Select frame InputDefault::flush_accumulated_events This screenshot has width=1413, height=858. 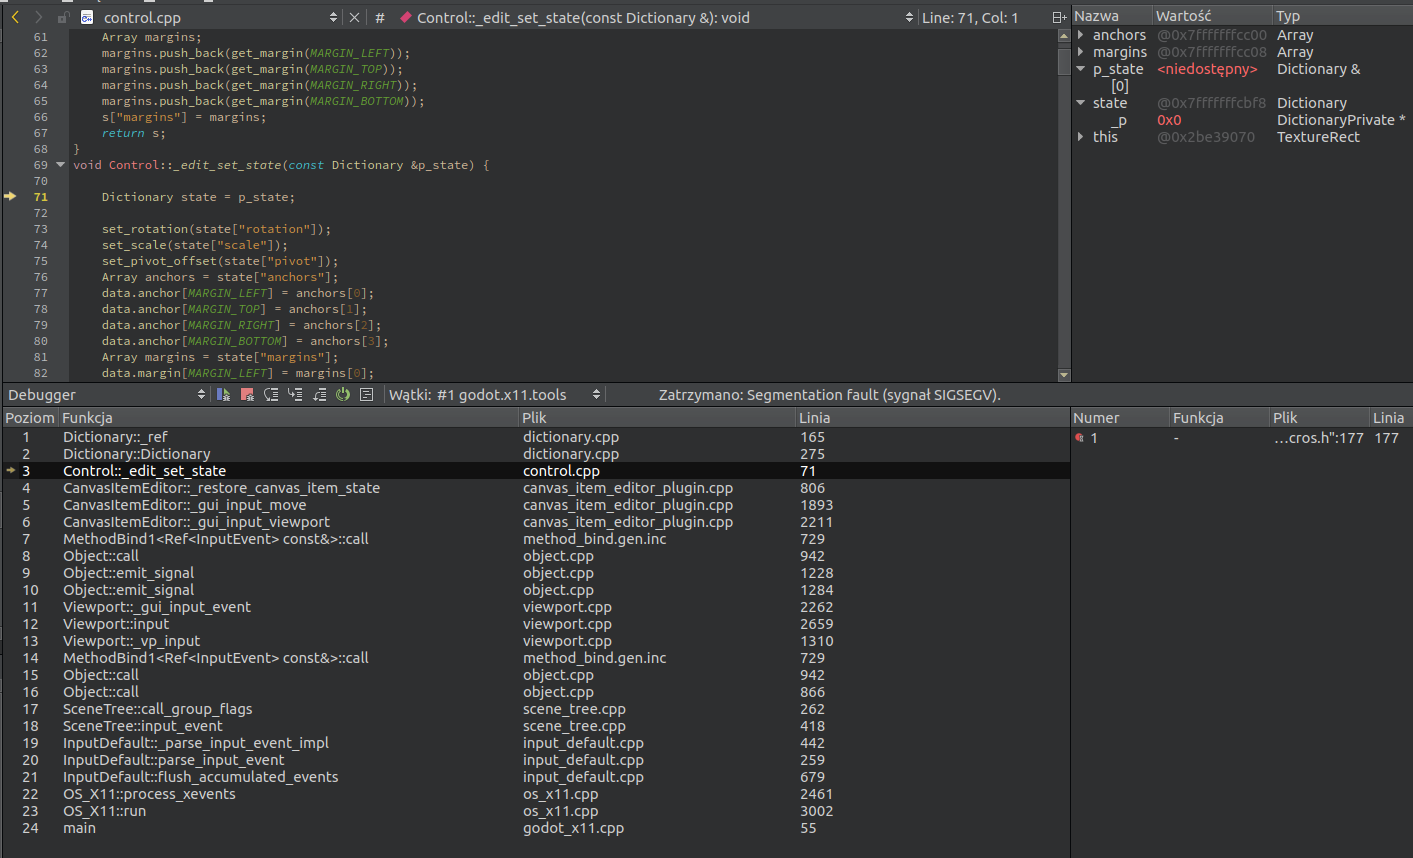tap(536, 777)
